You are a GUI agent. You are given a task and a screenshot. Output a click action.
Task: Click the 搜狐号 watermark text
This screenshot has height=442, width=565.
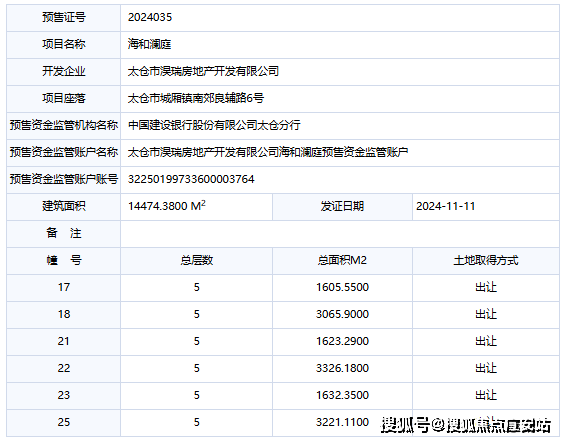405,425
